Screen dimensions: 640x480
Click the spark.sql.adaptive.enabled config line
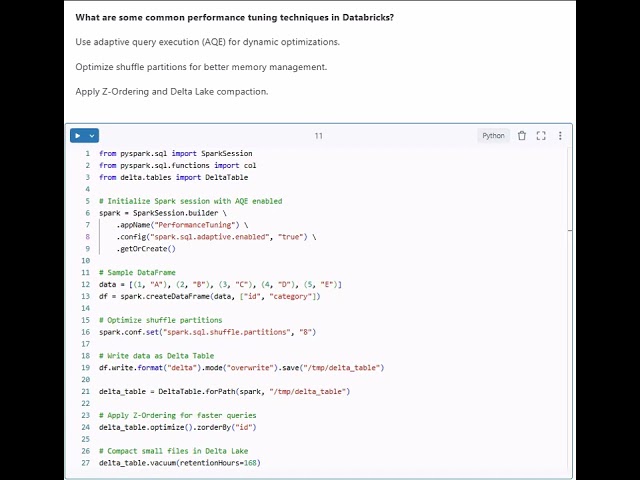tap(216, 237)
